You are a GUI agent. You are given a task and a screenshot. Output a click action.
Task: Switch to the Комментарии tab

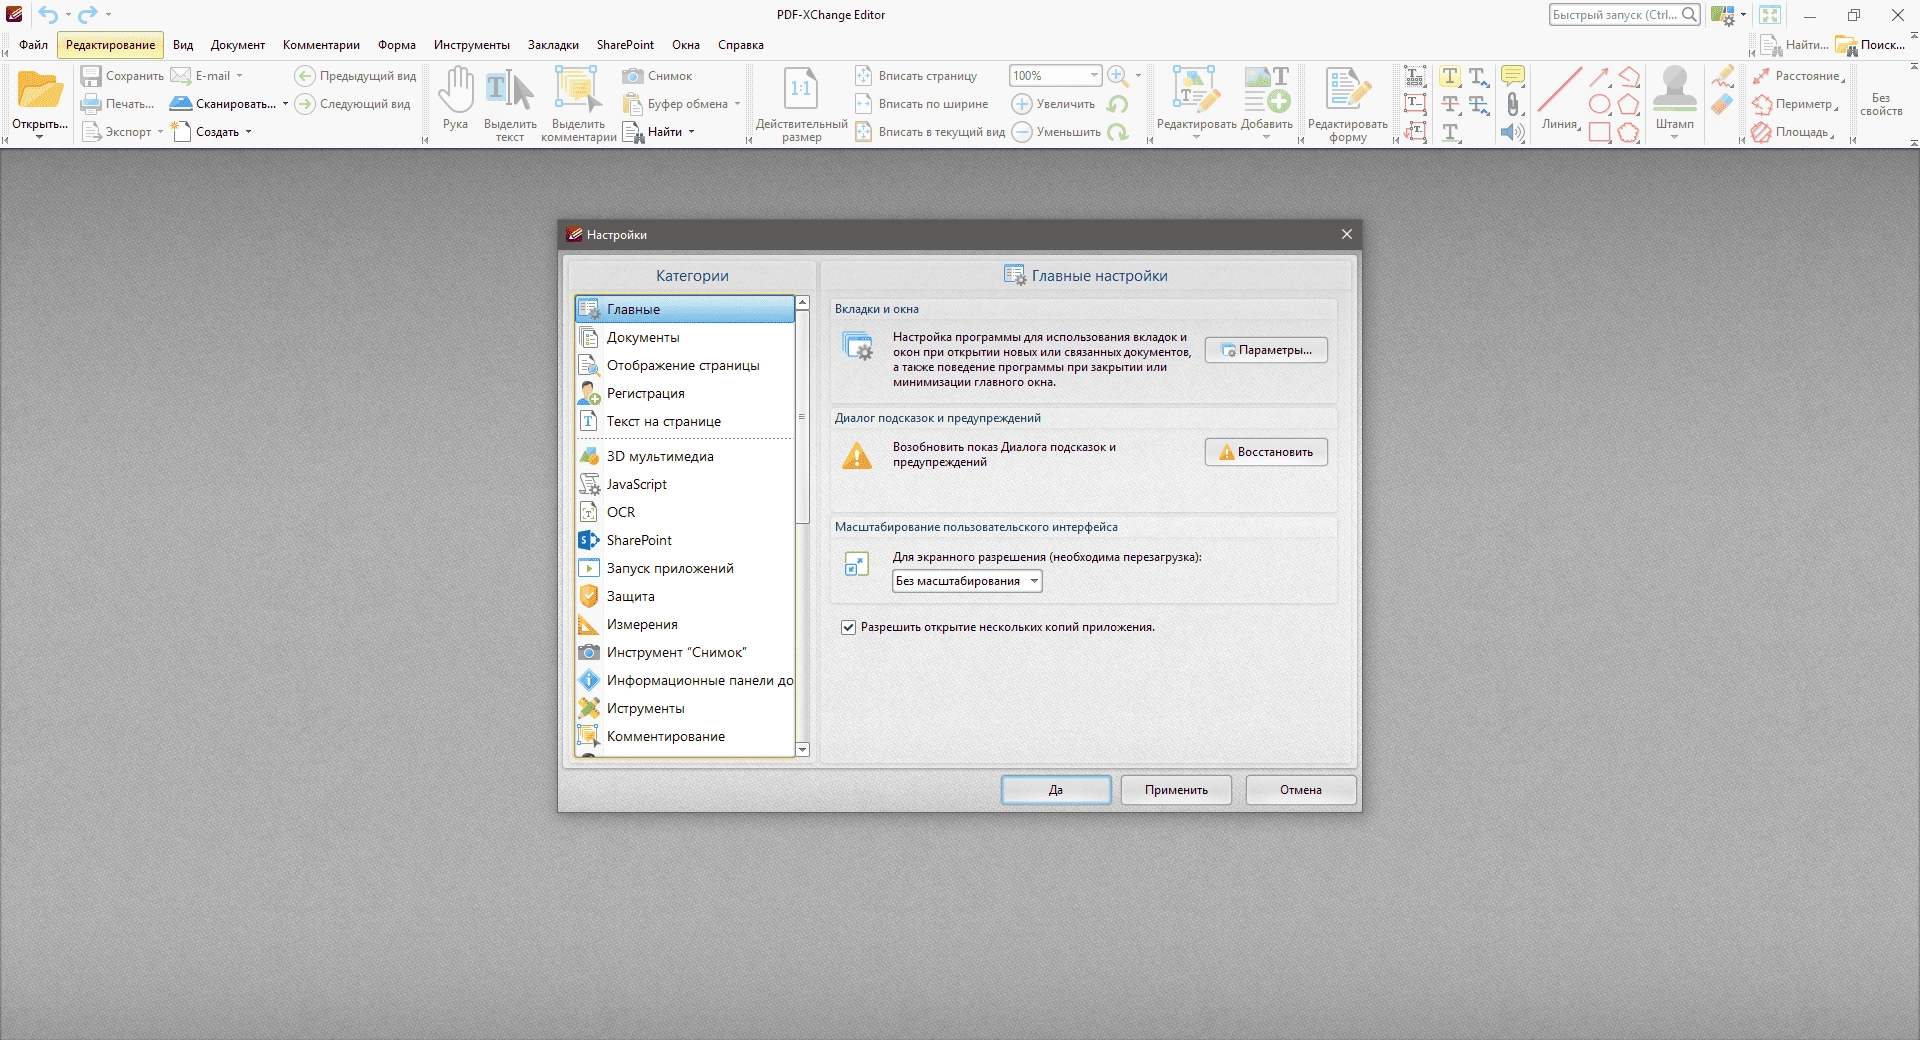tap(321, 45)
